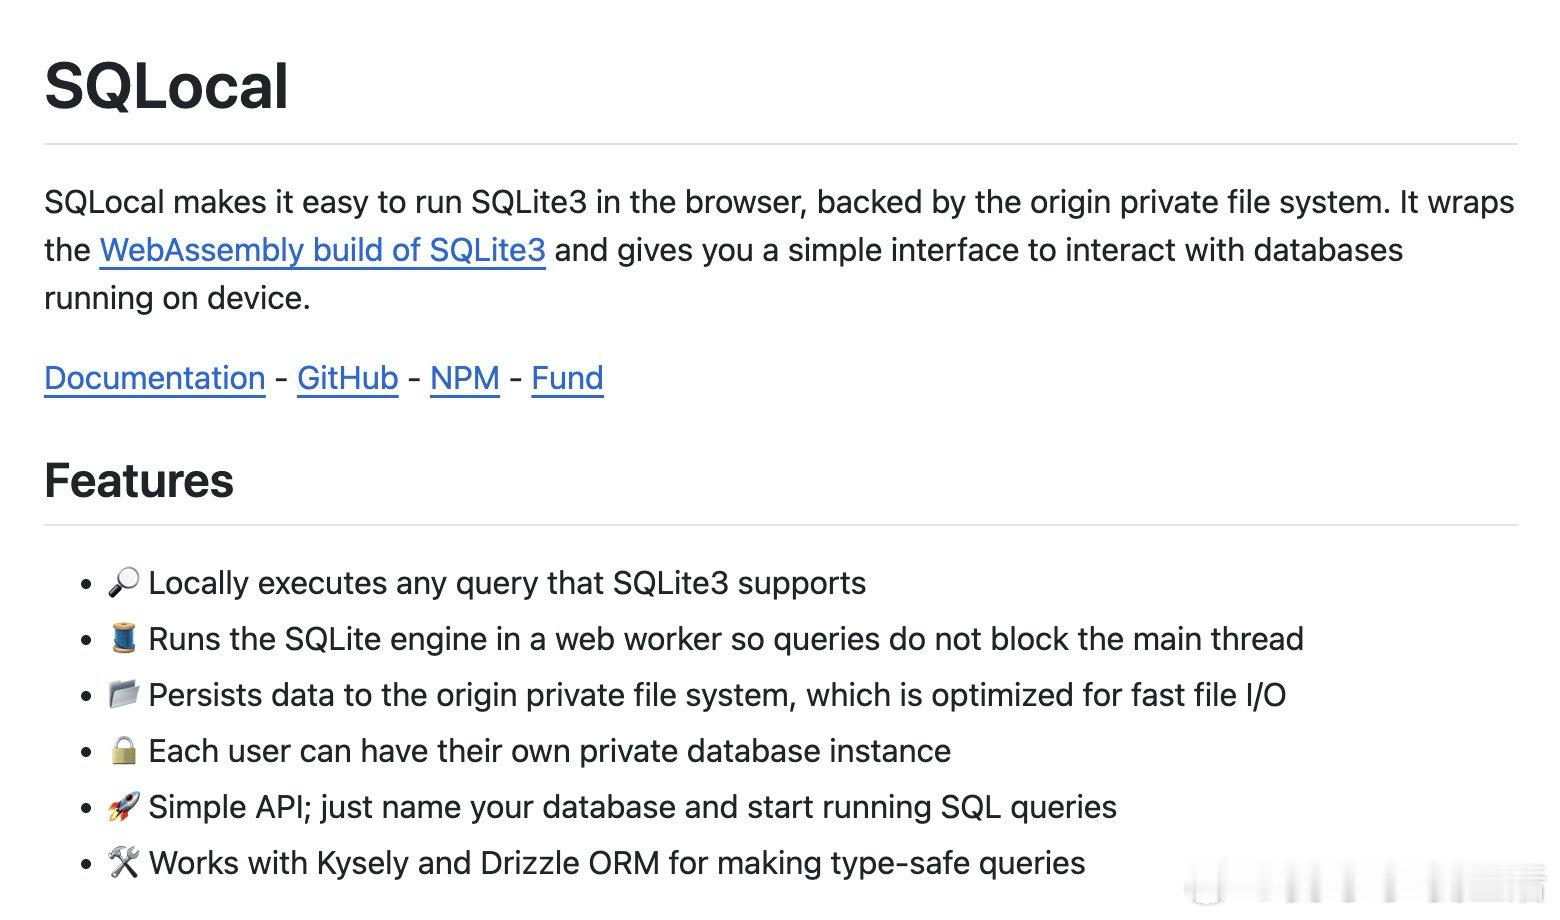Visit the GitHub link
The height and width of the screenshot is (920, 1560).
point(347,378)
